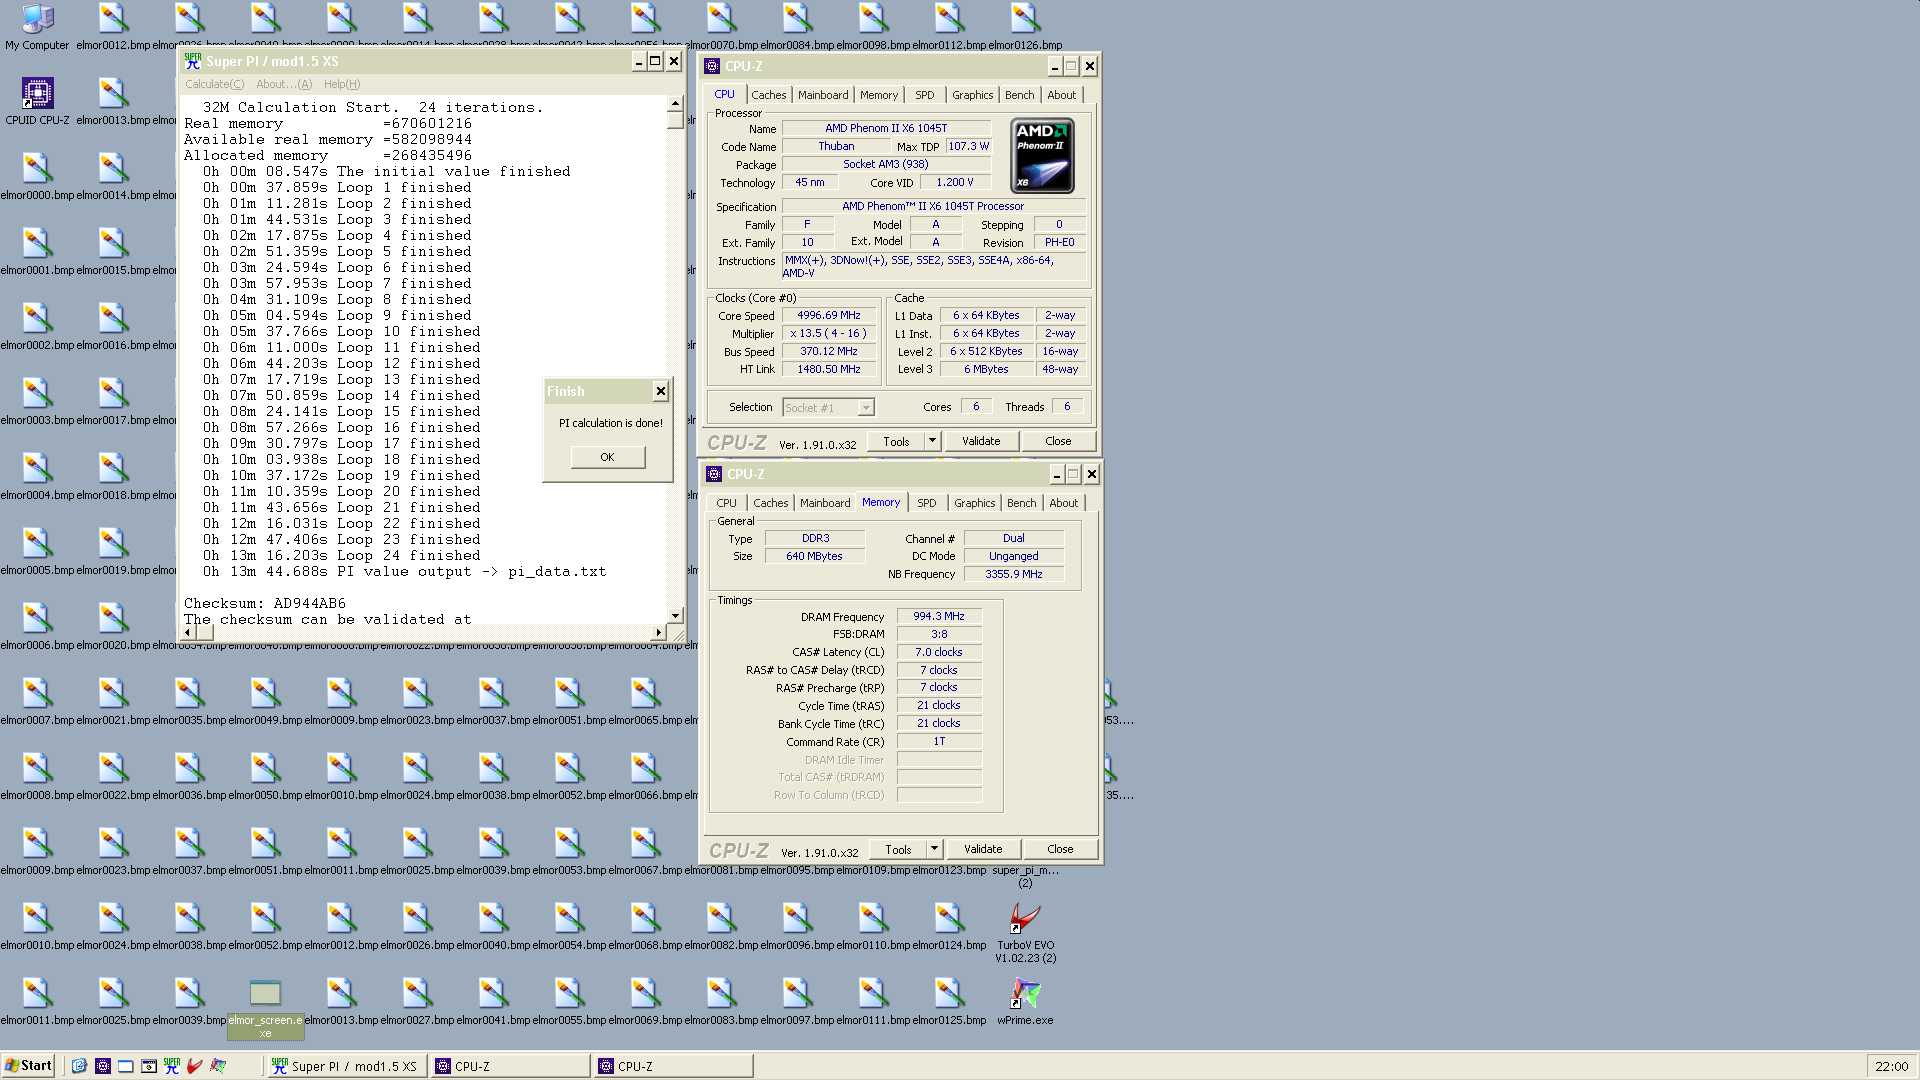Screen dimensions: 1920x1080
Task: Switch to first CPU-Z taskbar button
Action: pyautogui.click(x=510, y=1066)
